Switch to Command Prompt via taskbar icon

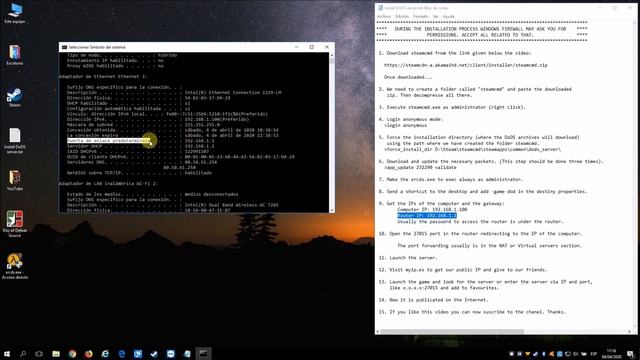coord(203,353)
